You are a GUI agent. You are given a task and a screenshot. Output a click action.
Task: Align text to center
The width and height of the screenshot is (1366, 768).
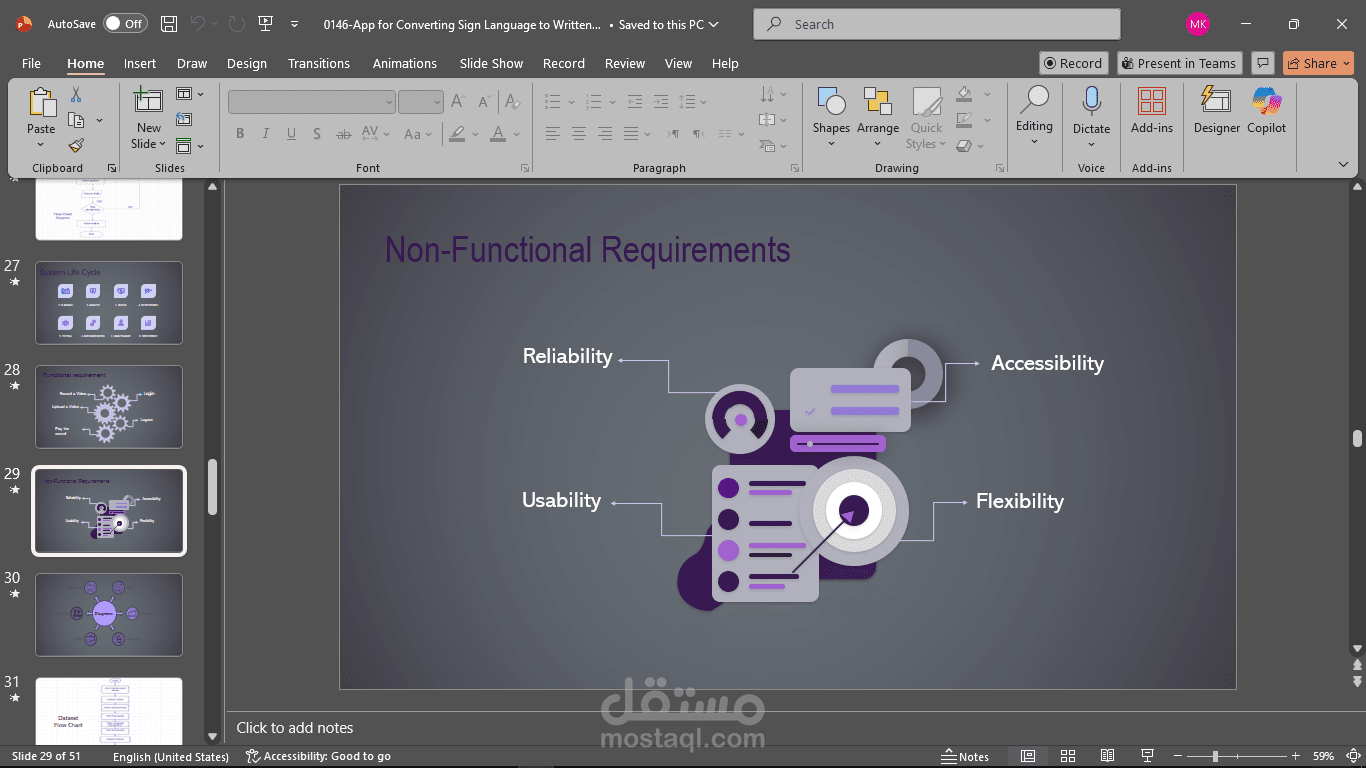[x=579, y=133]
